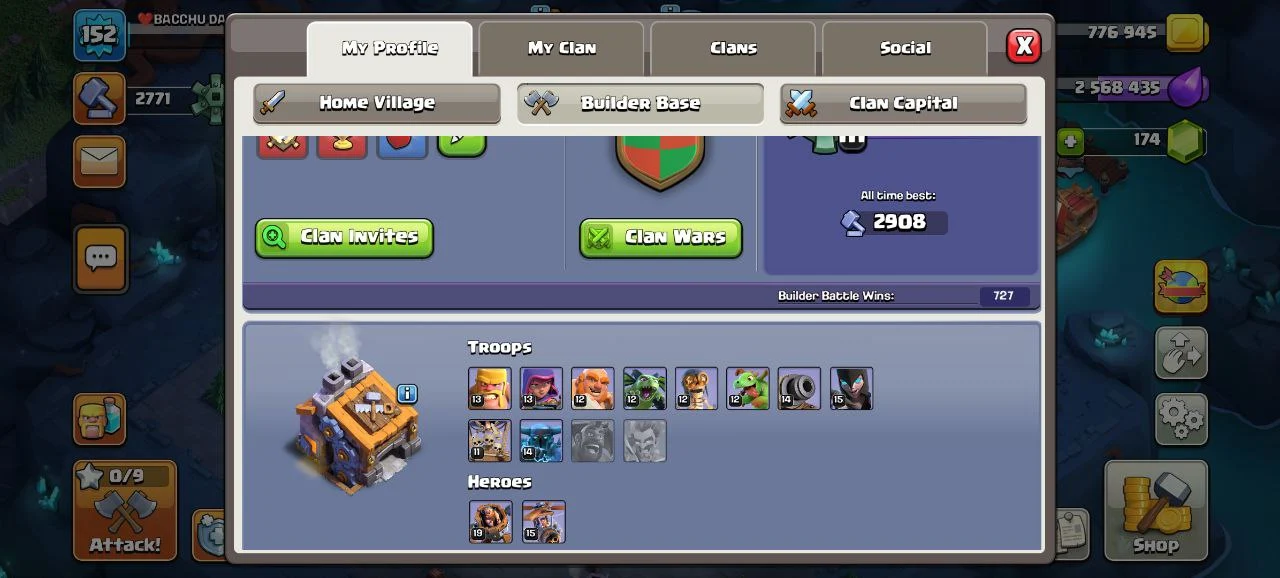Open the settings gear icon
The width and height of the screenshot is (1280, 578).
(1181, 419)
